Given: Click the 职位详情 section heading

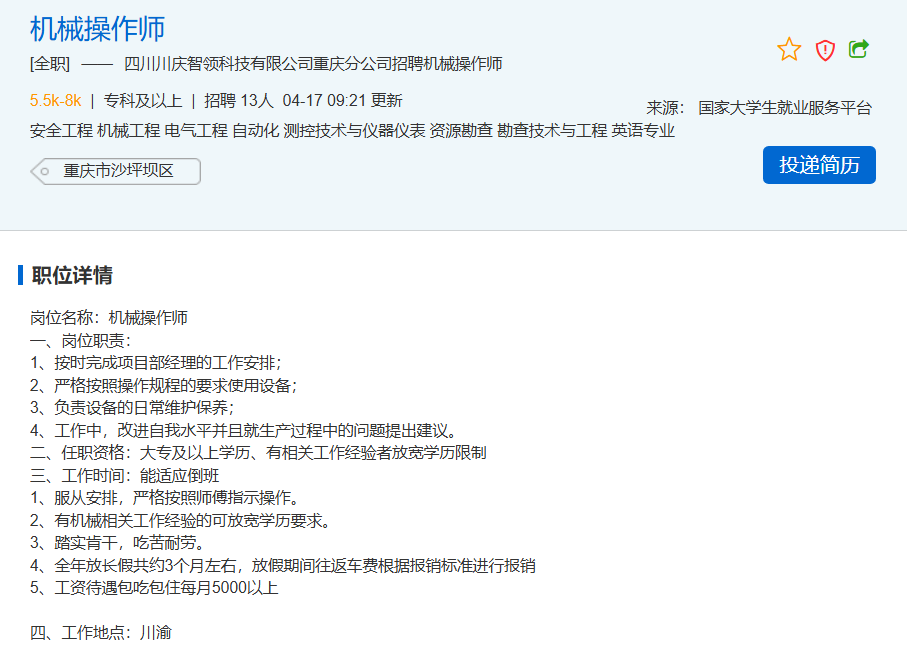Looking at the screenshot, I should coord(72,276).
